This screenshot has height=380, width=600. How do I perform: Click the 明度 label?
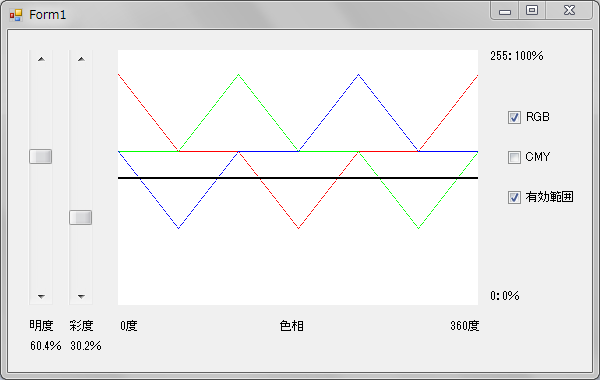(41, 326)
